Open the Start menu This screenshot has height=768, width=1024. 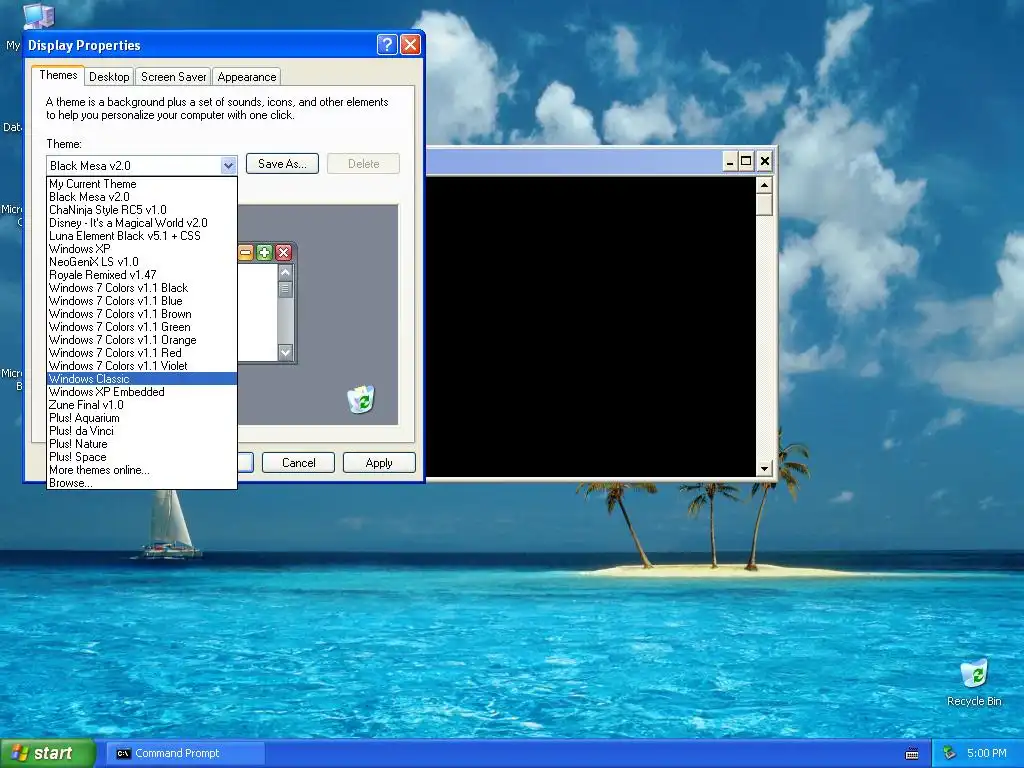(x=47, y=753)
